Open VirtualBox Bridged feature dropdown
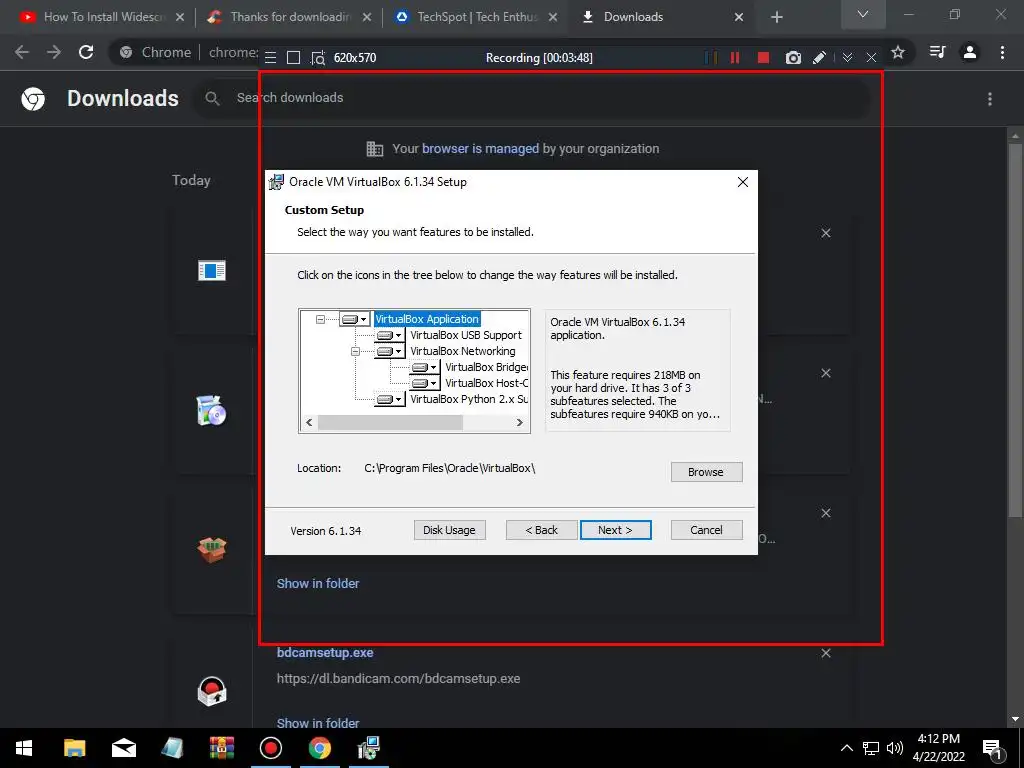 click(424, 367)
